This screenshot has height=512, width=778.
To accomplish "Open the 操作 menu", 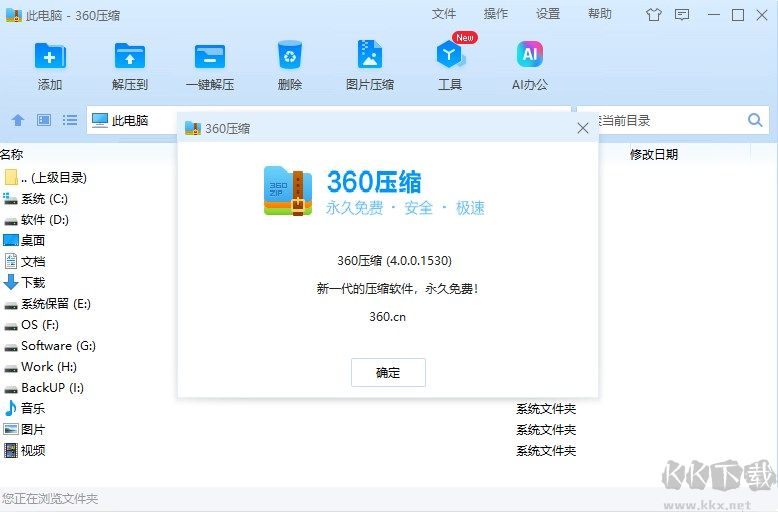I will coord(496,14).
